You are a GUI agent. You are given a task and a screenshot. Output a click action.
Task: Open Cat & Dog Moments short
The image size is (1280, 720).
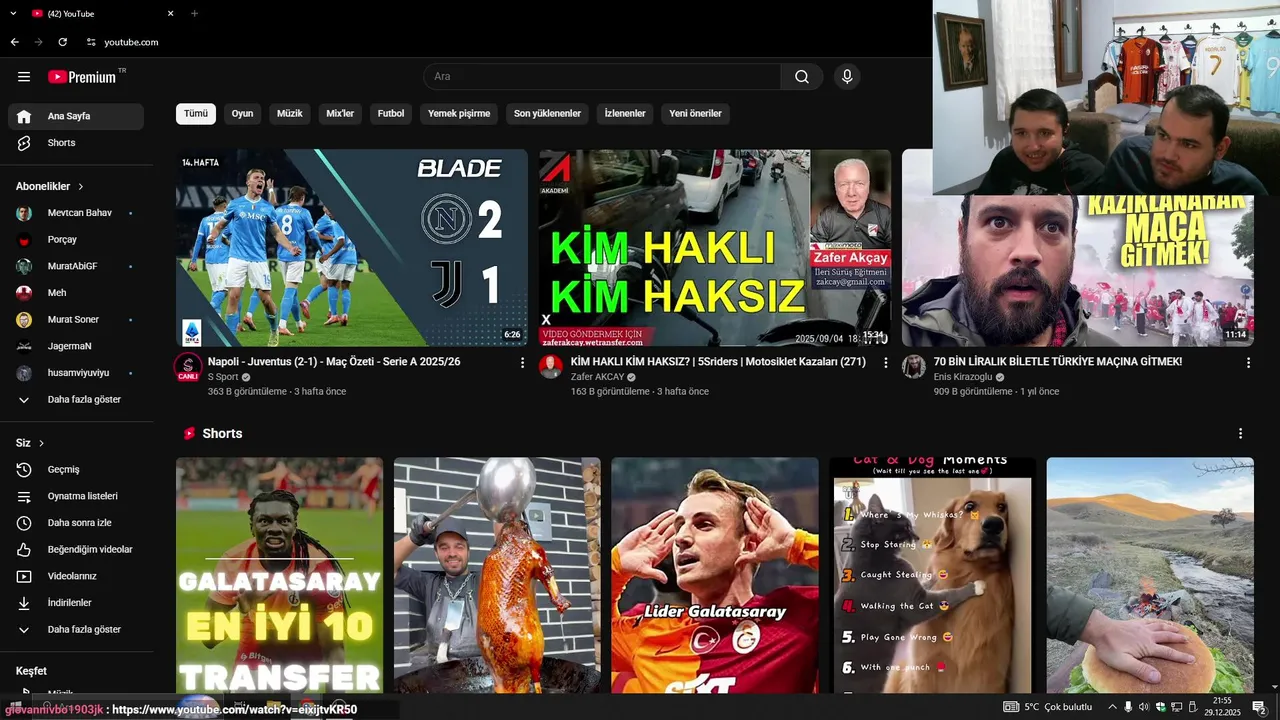point(933,575)
